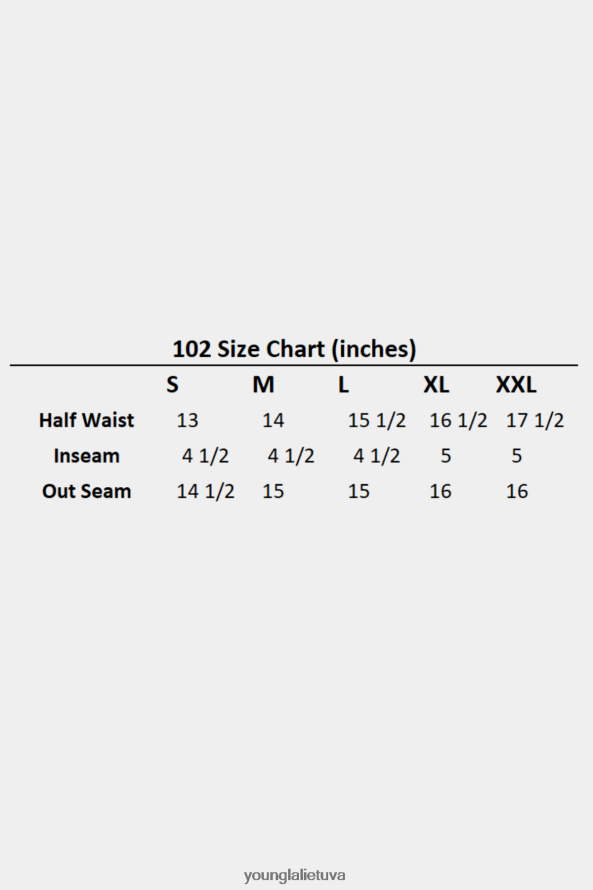This screenshot has width=593, height=890.
Task: Click the Half Waist row label
Action: (86, 420)
